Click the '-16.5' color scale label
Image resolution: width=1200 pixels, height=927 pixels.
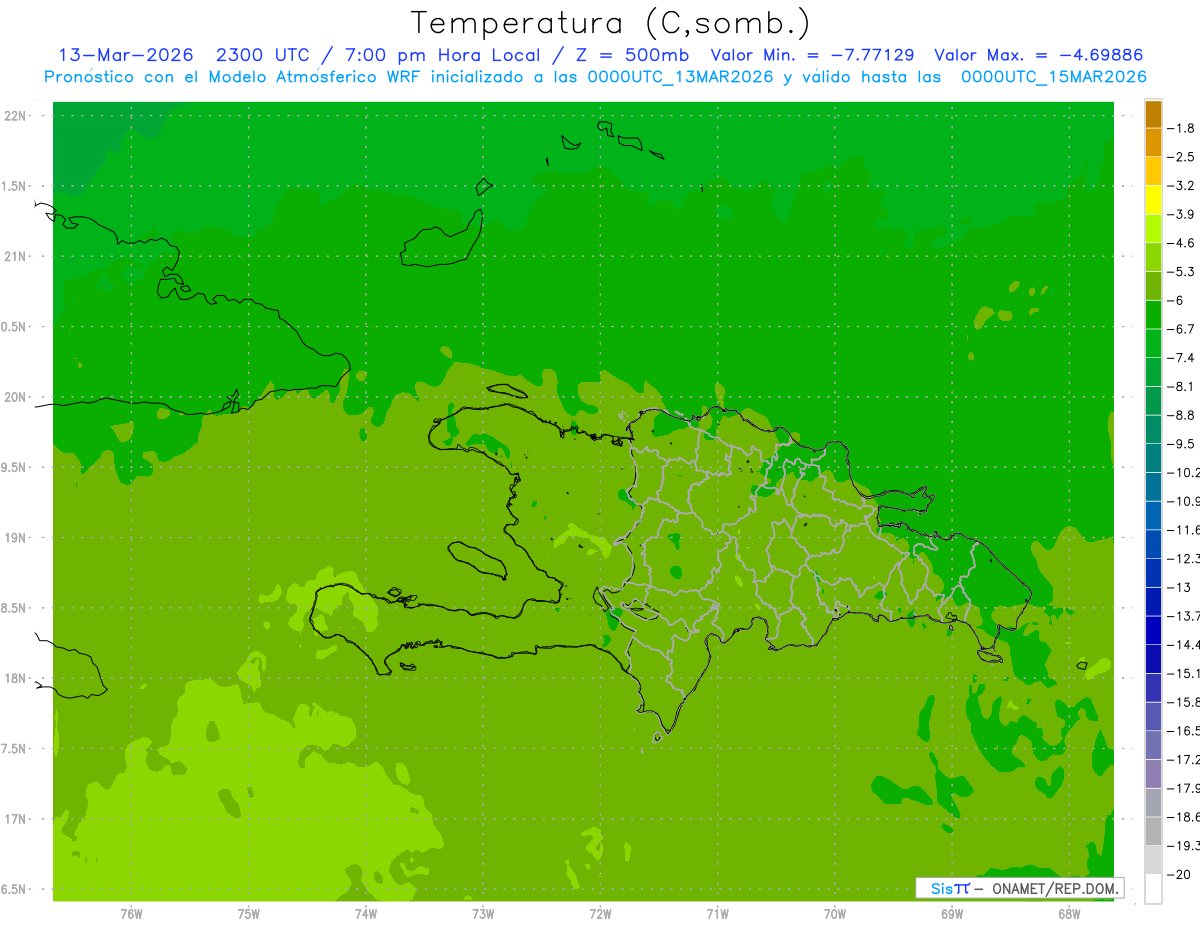(x=1185, y=731)
